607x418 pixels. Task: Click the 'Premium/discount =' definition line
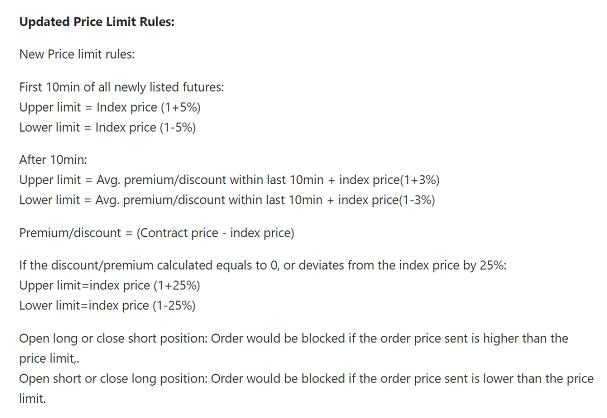pos(157,233)
